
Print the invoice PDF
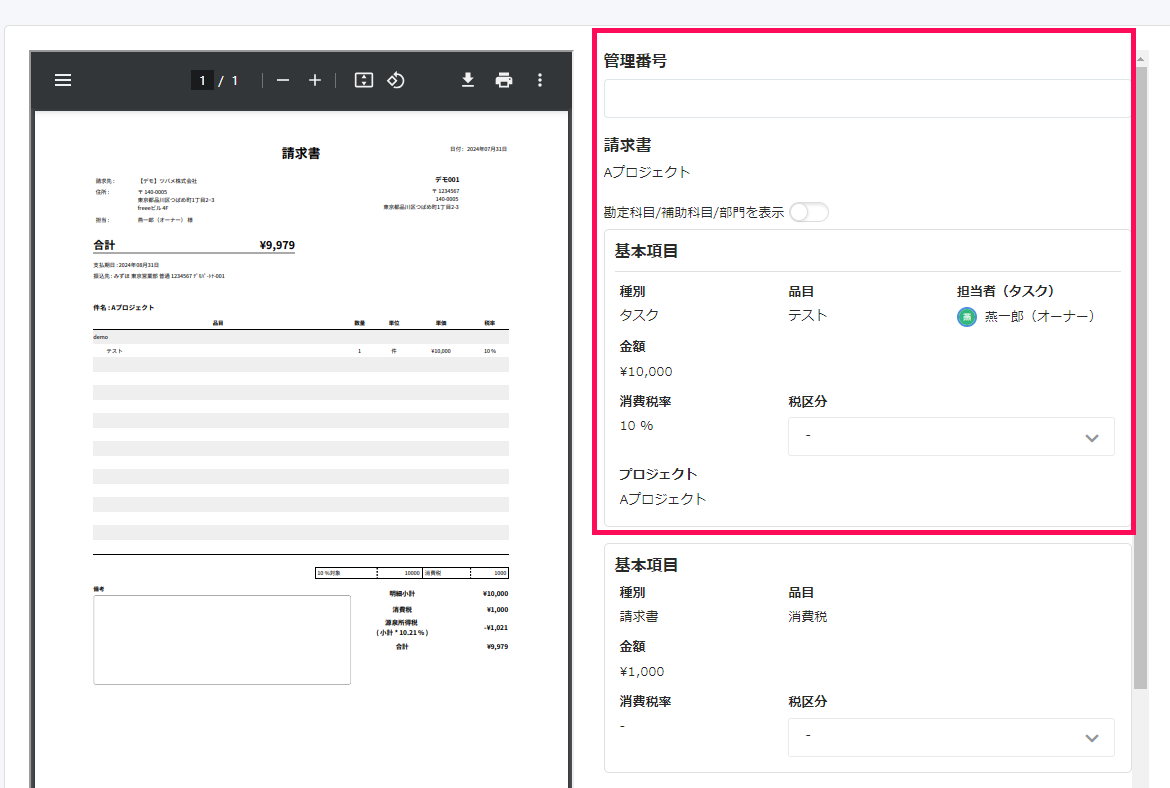click(x=504, y=80)
